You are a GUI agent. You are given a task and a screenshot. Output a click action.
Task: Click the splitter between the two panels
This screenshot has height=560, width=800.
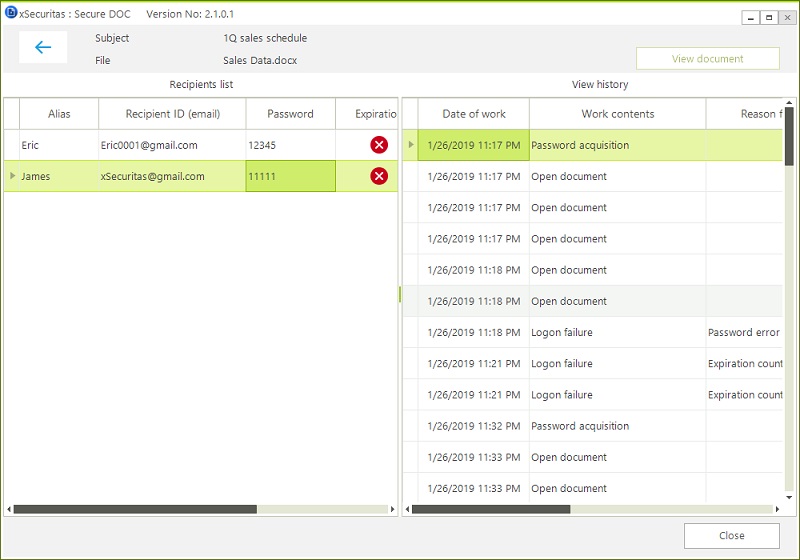(x=399, y=295)
